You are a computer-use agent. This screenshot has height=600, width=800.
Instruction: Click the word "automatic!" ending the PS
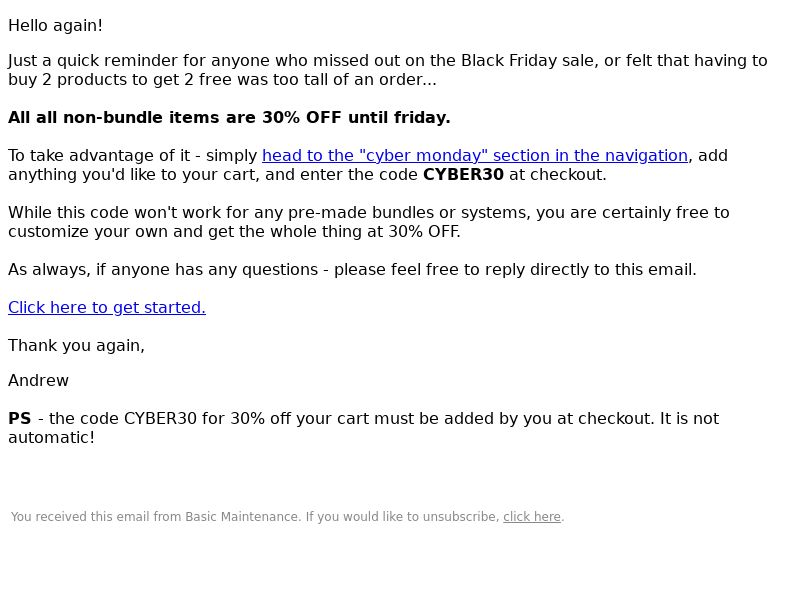tap(52, 437)
